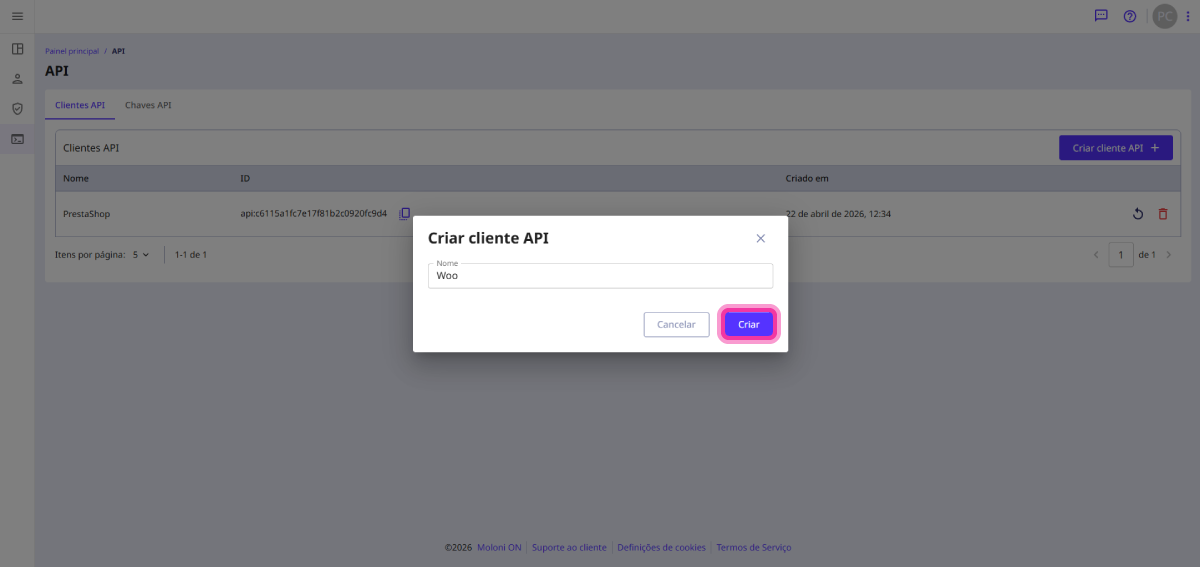Open Definições de cookies link
The image size is (1200, 567).
662,548
